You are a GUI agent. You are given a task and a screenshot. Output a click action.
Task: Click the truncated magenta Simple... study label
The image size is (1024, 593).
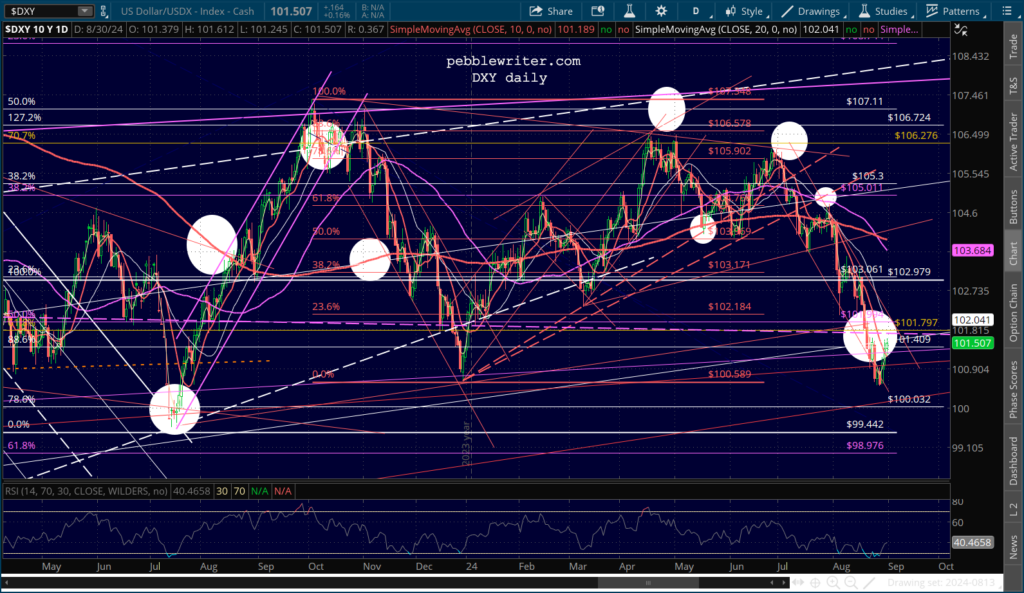tap(899, 29)
